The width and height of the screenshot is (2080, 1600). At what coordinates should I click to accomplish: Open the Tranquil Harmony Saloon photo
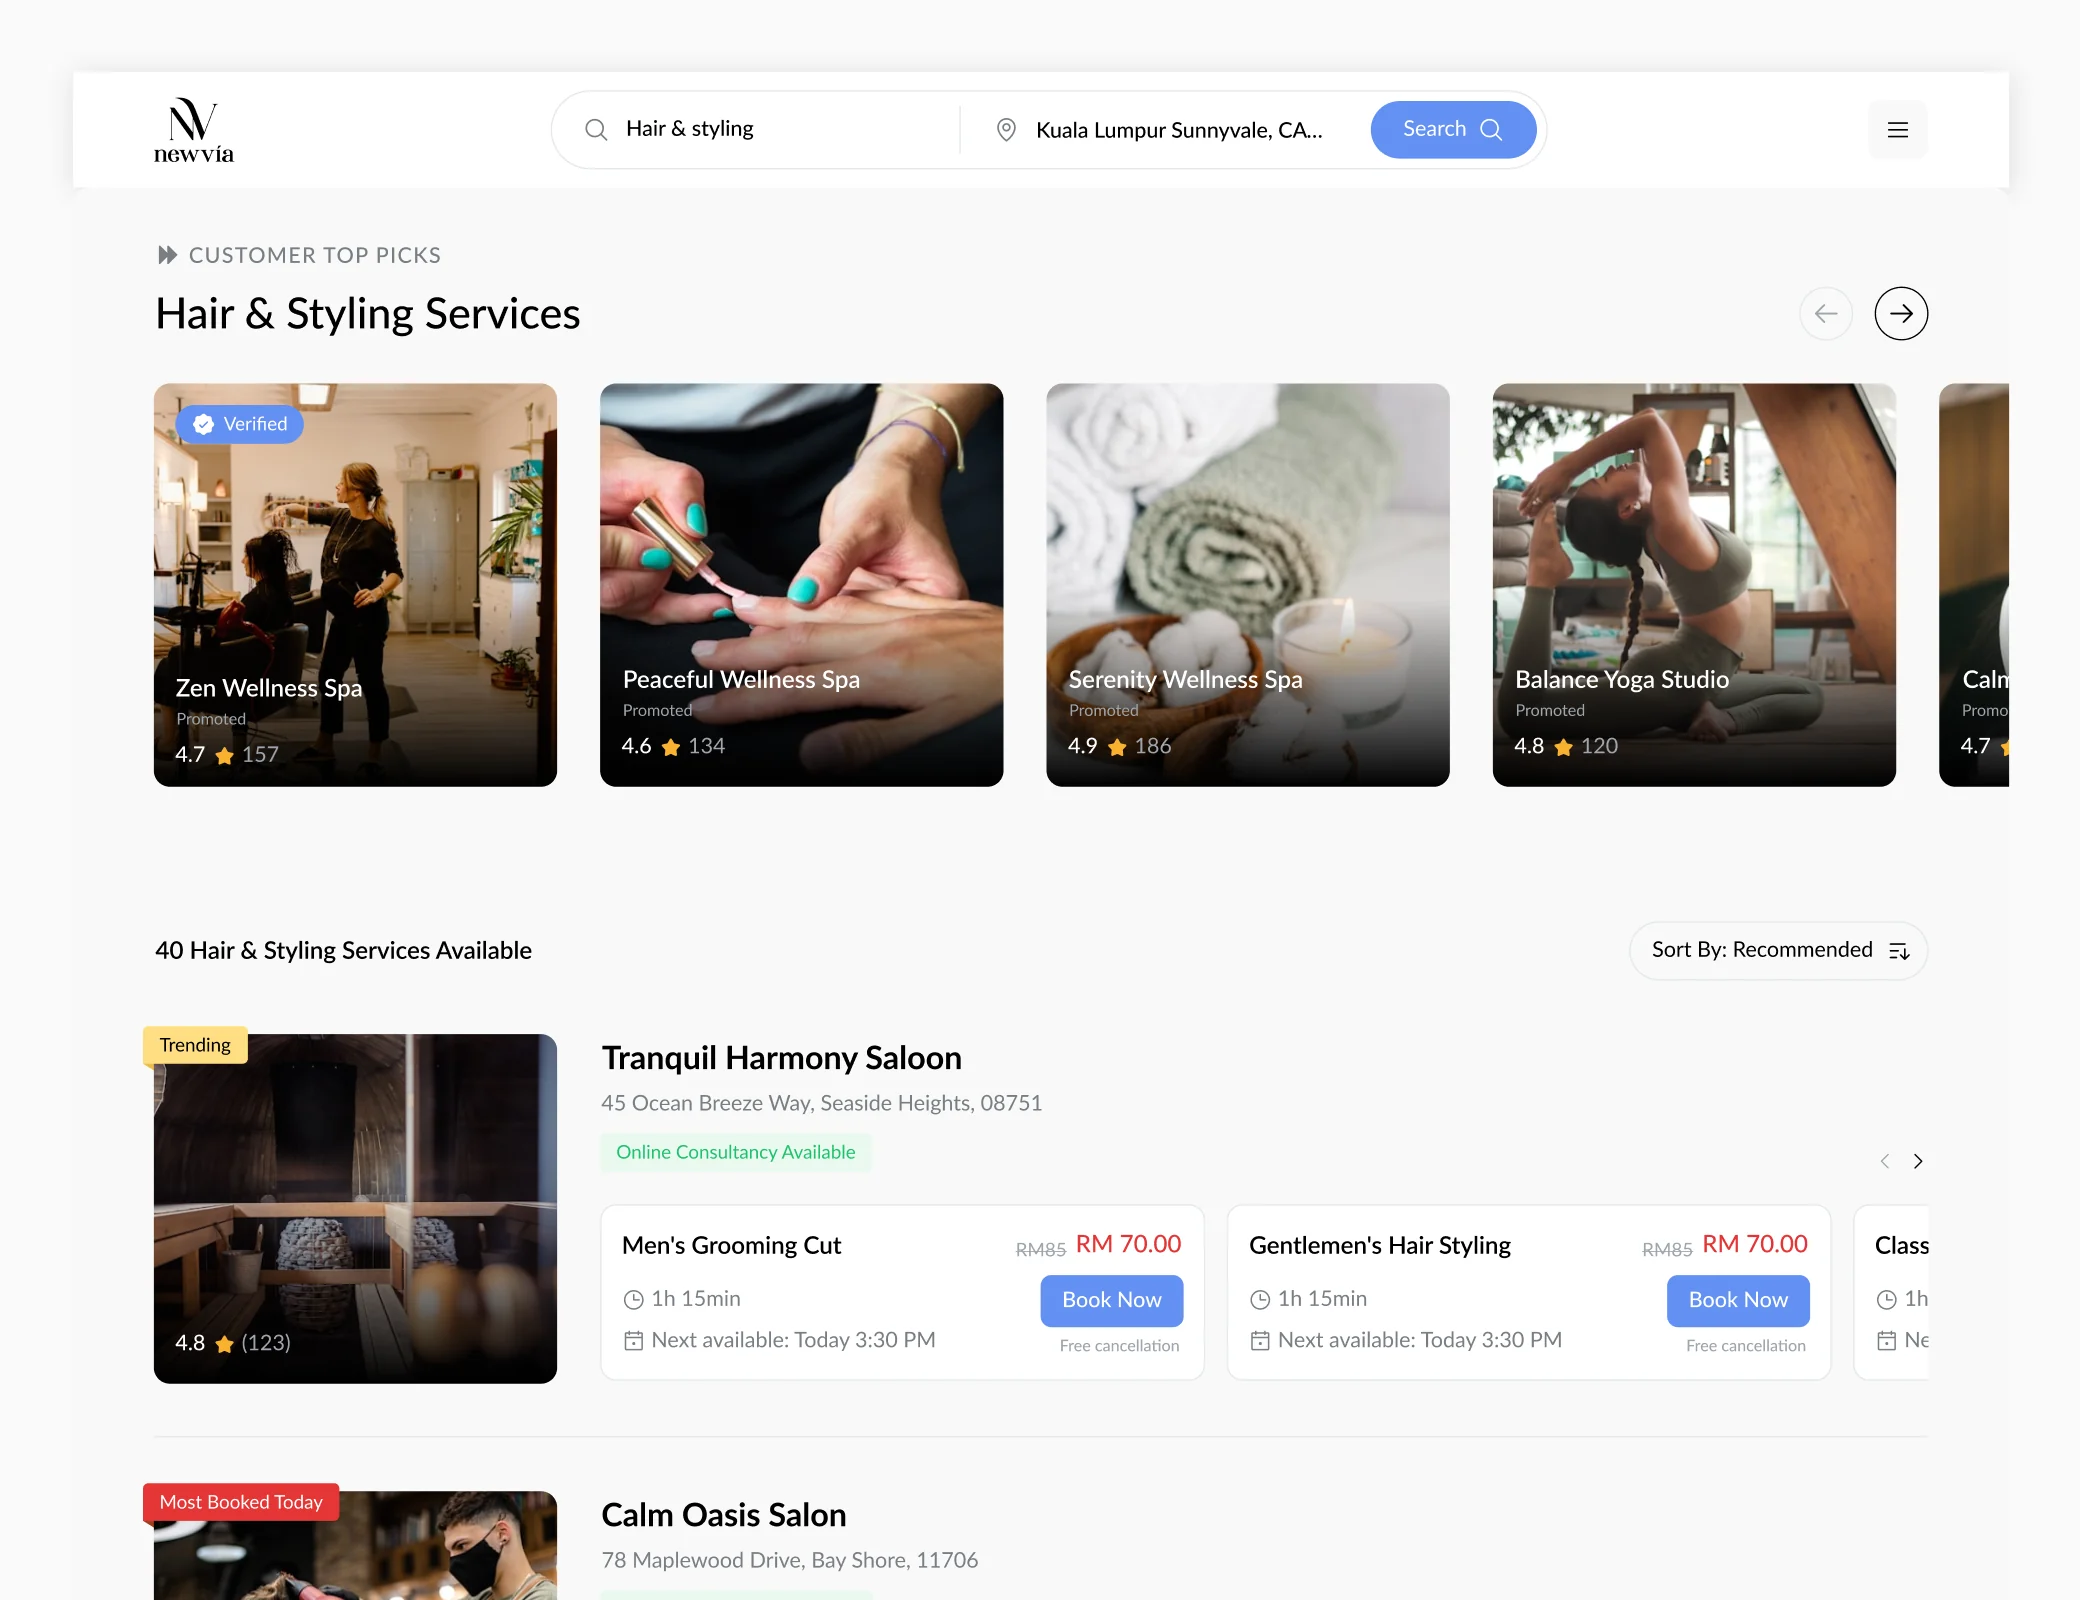pyautogui.click(x=355, y=1209)
